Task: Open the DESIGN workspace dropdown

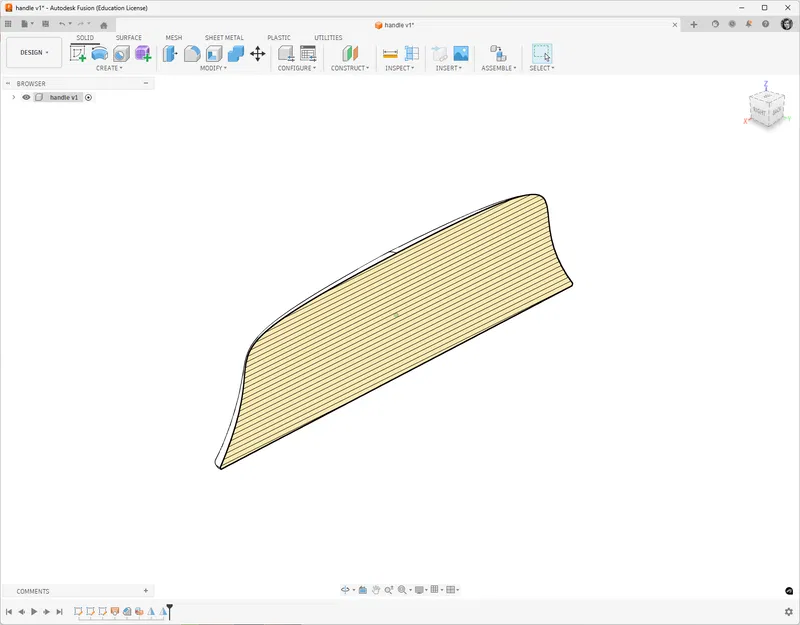Action: pos(34,53)
